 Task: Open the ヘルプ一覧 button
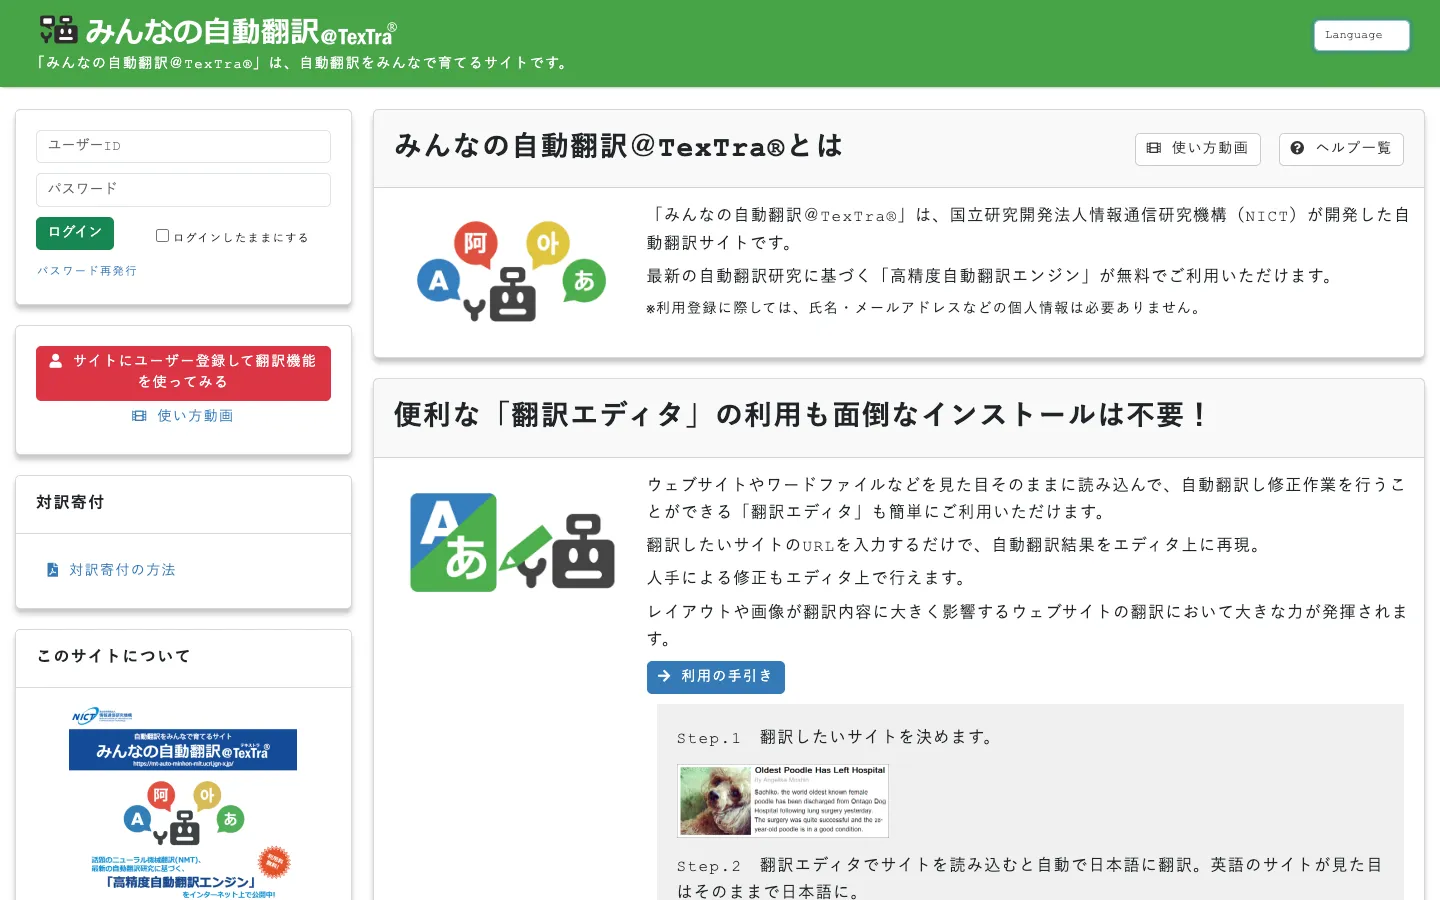tap(1341, 149)
